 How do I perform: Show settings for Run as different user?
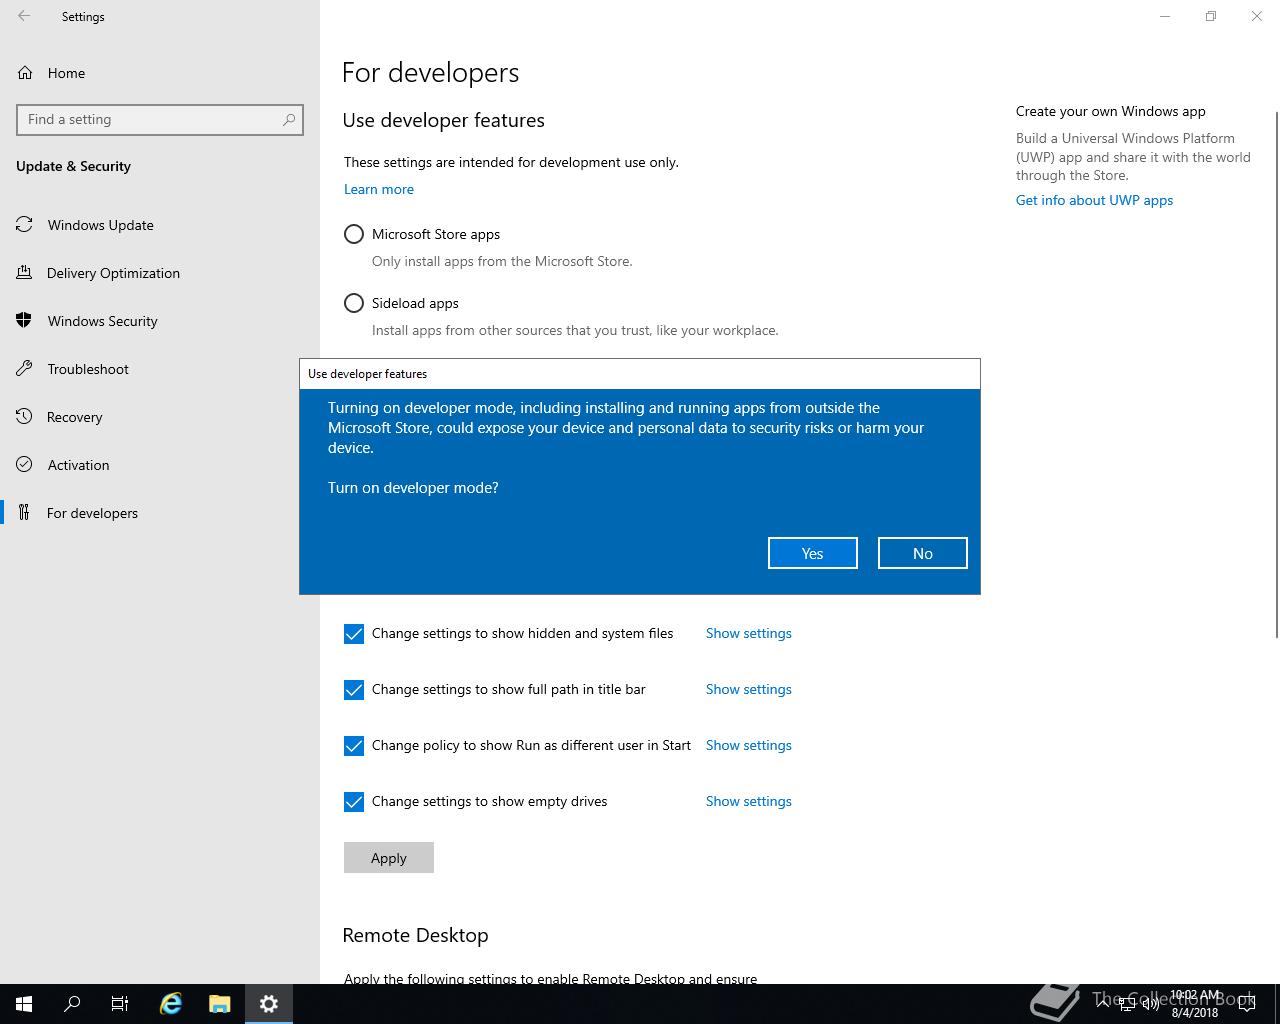(x=749, y=745)
